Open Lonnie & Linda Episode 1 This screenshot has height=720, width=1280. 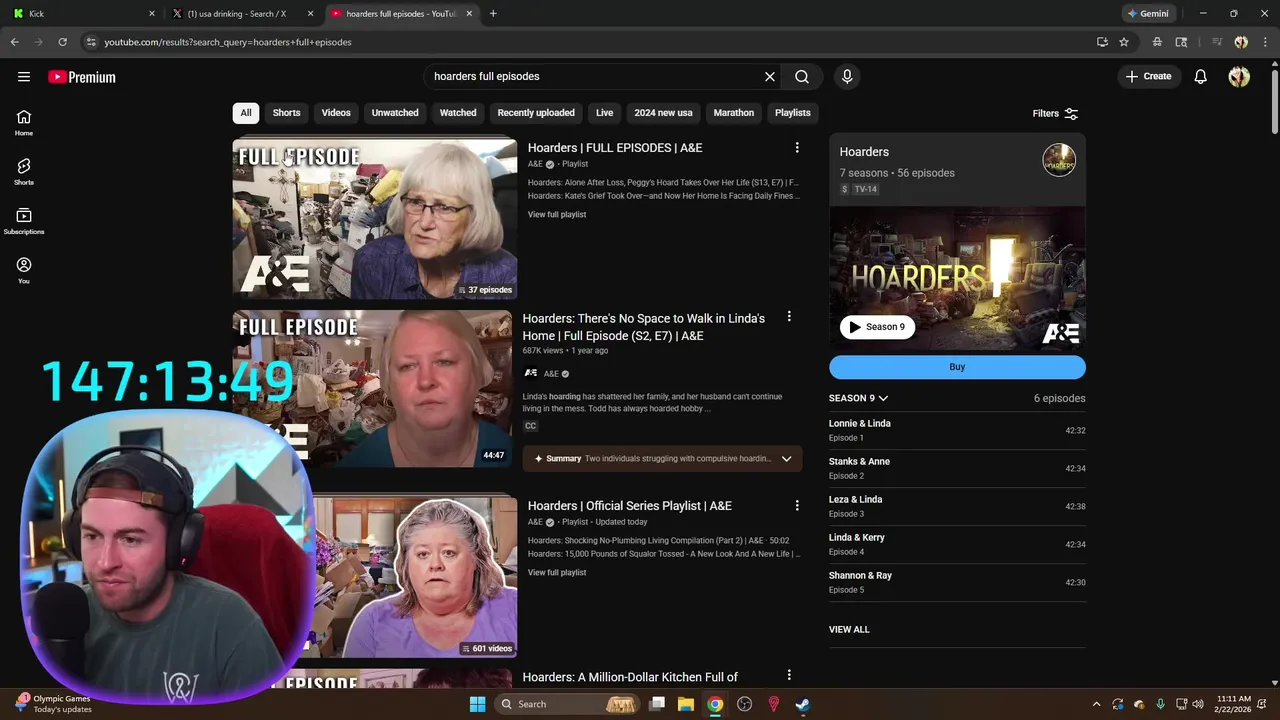(x=957, y=430)
